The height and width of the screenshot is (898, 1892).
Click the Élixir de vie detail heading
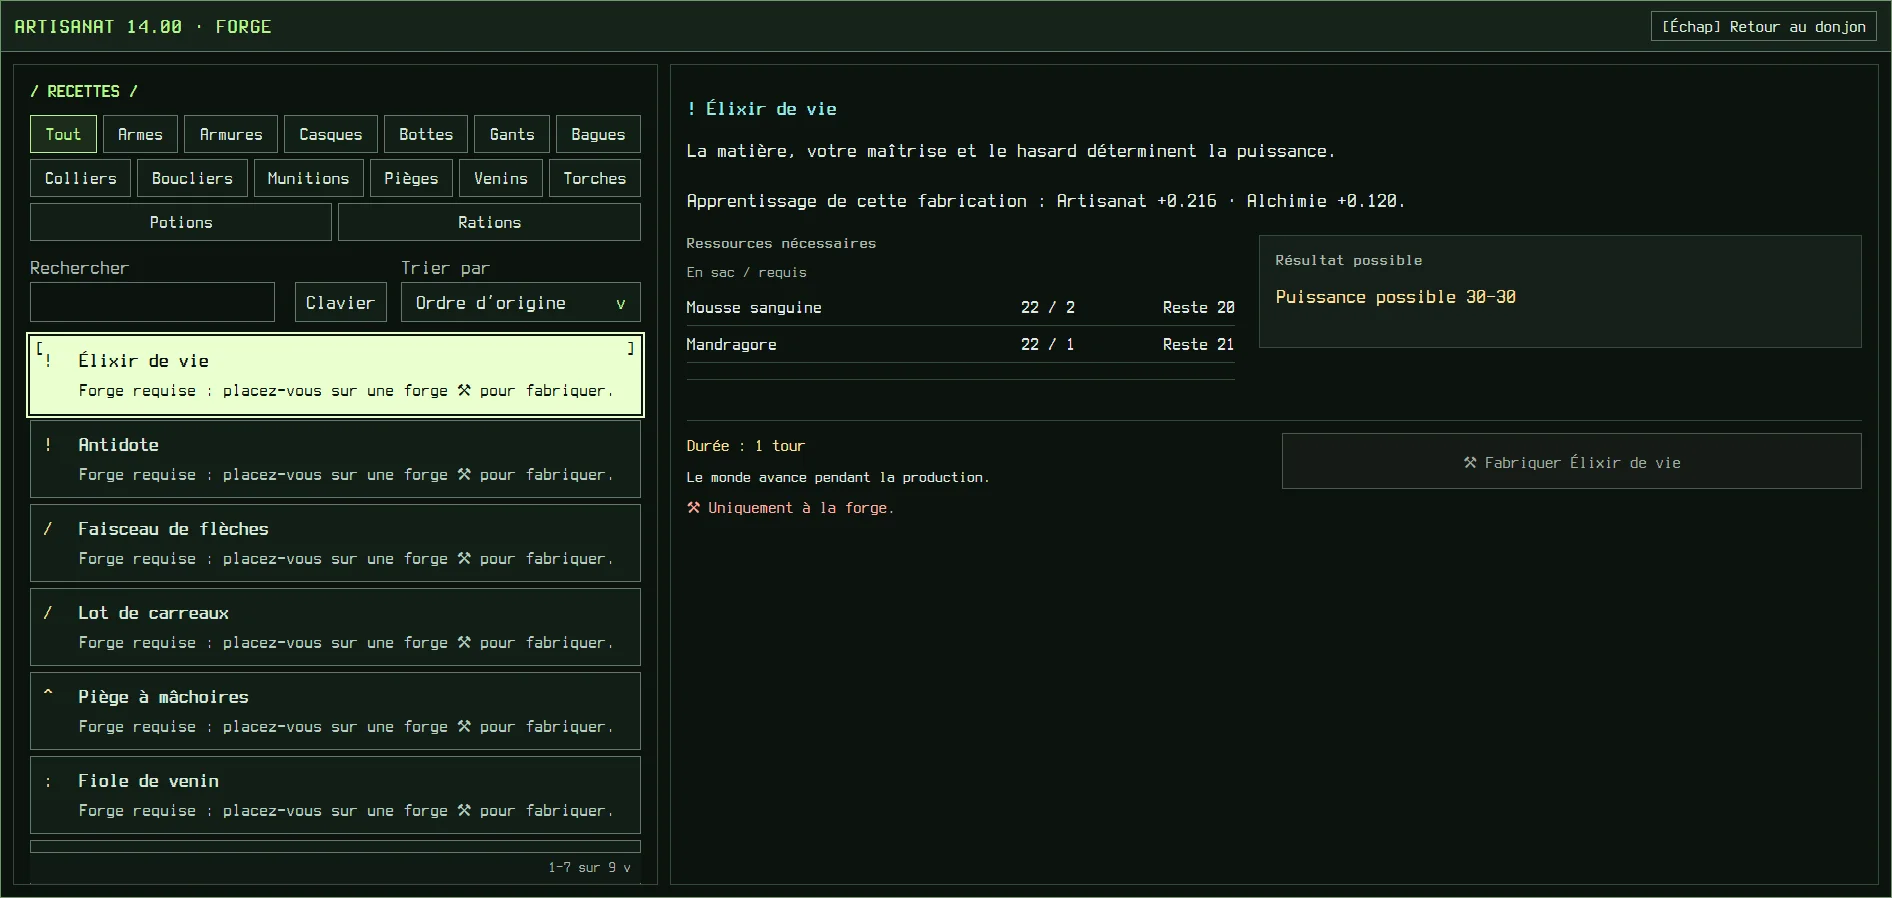pyautogui.click(x=762, y=109)
